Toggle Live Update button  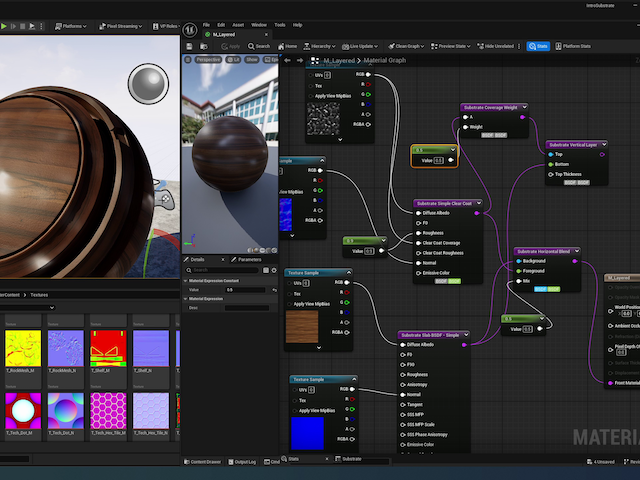pos(360,47)
